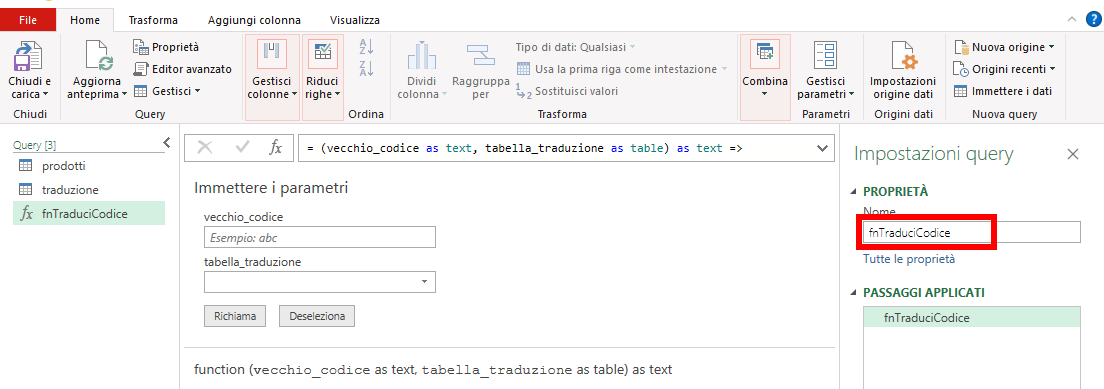Close the Impostazioni query pane
Image resolution: width=1104 pixels, height=389 pixels.
click(x=1073, y=154)
